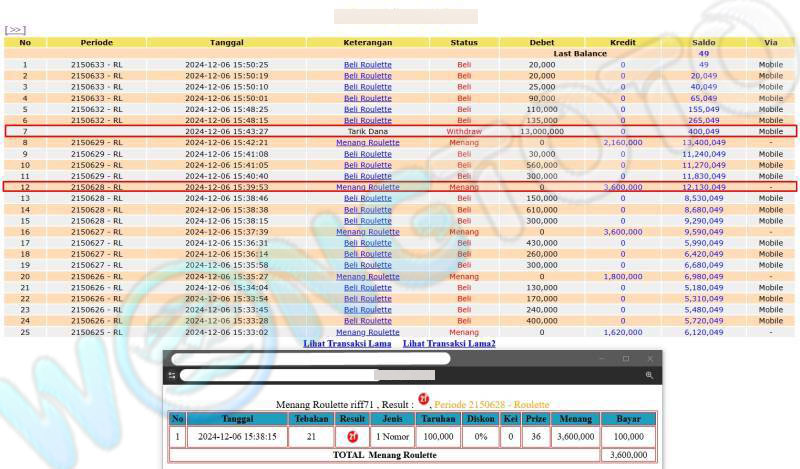Open Menang Roulette link in row 8
800x469 pixels.
click(x=367, y=142)
